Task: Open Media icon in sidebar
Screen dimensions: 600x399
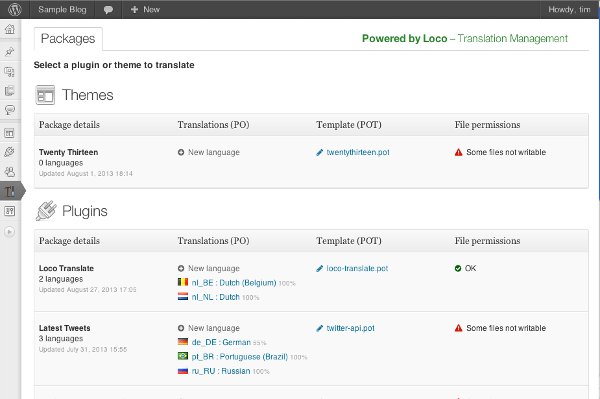Action: (10, 72)
